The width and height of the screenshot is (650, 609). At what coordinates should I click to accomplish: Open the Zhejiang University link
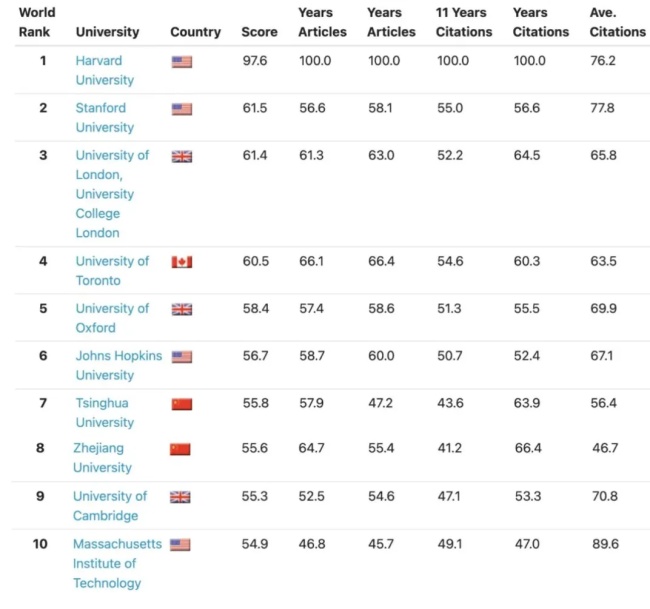pyautogui.click(x=102, y=458)
